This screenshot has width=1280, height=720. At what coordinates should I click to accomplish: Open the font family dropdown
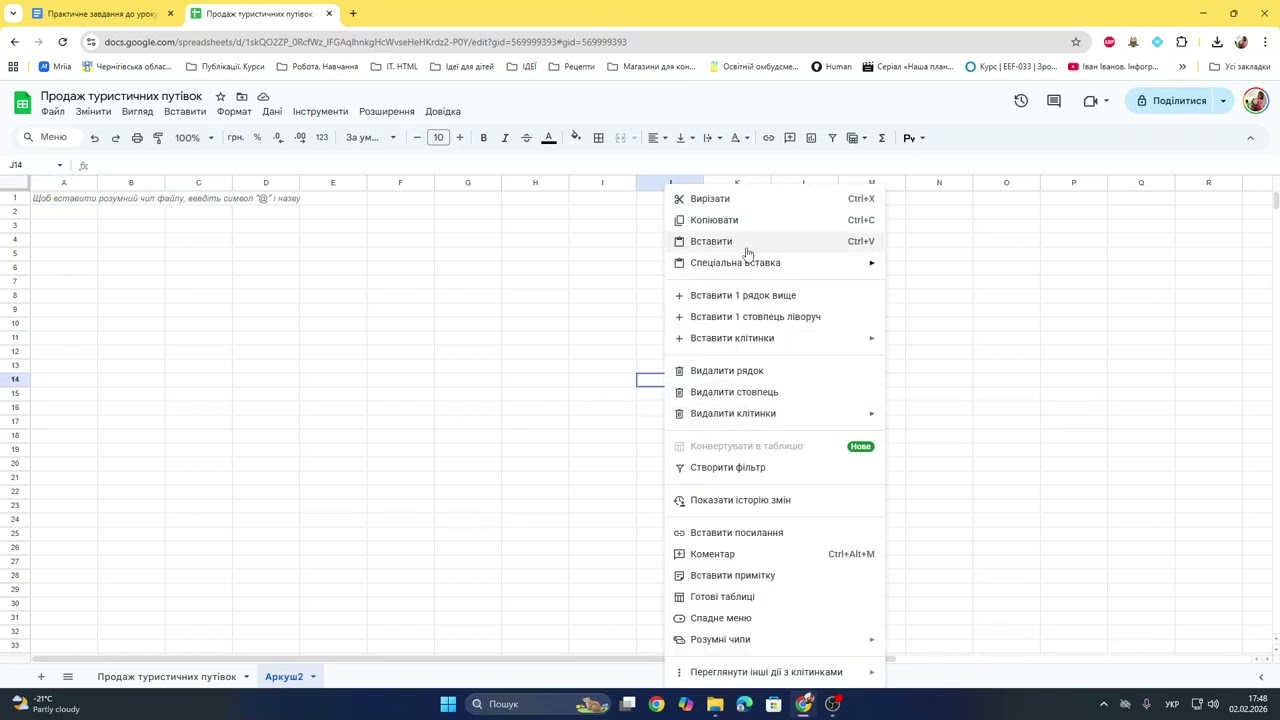pyautogui.click(x=371, y=138)
